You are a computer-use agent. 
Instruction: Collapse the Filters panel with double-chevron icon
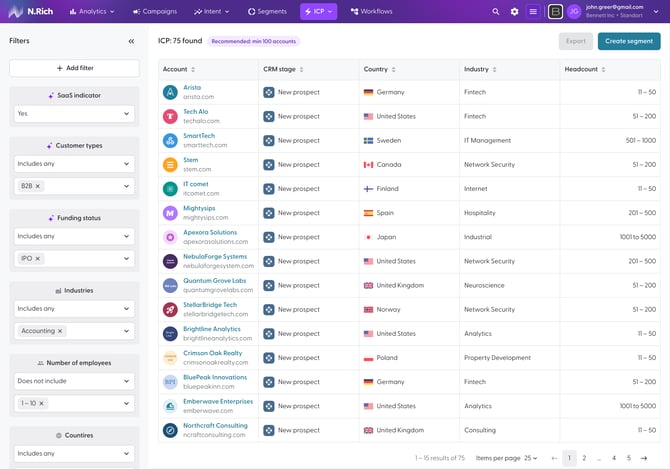(131, 41)
